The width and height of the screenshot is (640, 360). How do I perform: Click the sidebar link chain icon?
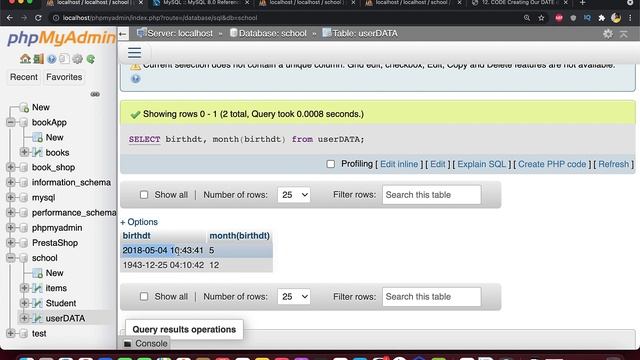click(x=95, y=94)
